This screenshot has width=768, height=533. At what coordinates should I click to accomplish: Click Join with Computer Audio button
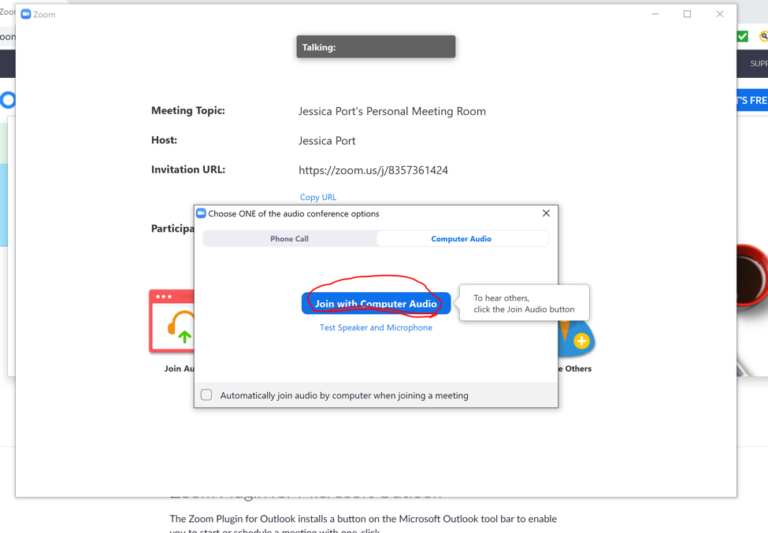[x=376, y=303]
